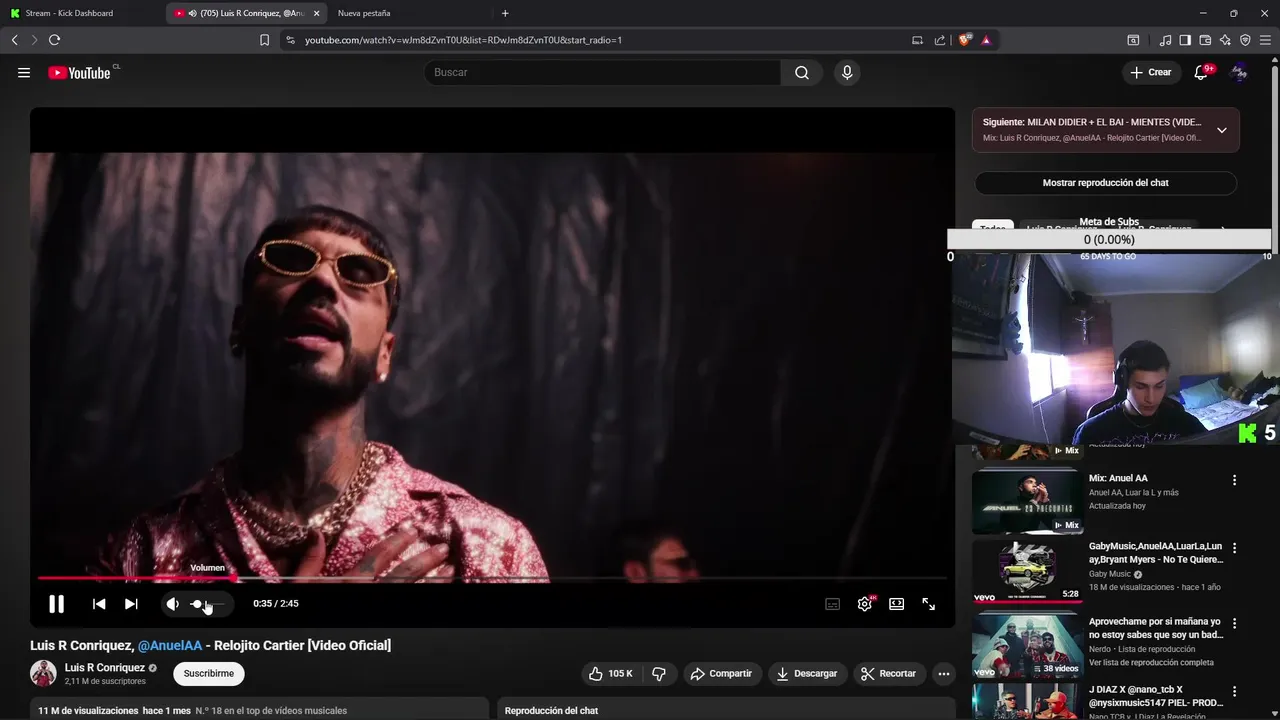Open the player settings gear
The image size is (1280, 720).
pyautogui.click(x=865, y=604)
